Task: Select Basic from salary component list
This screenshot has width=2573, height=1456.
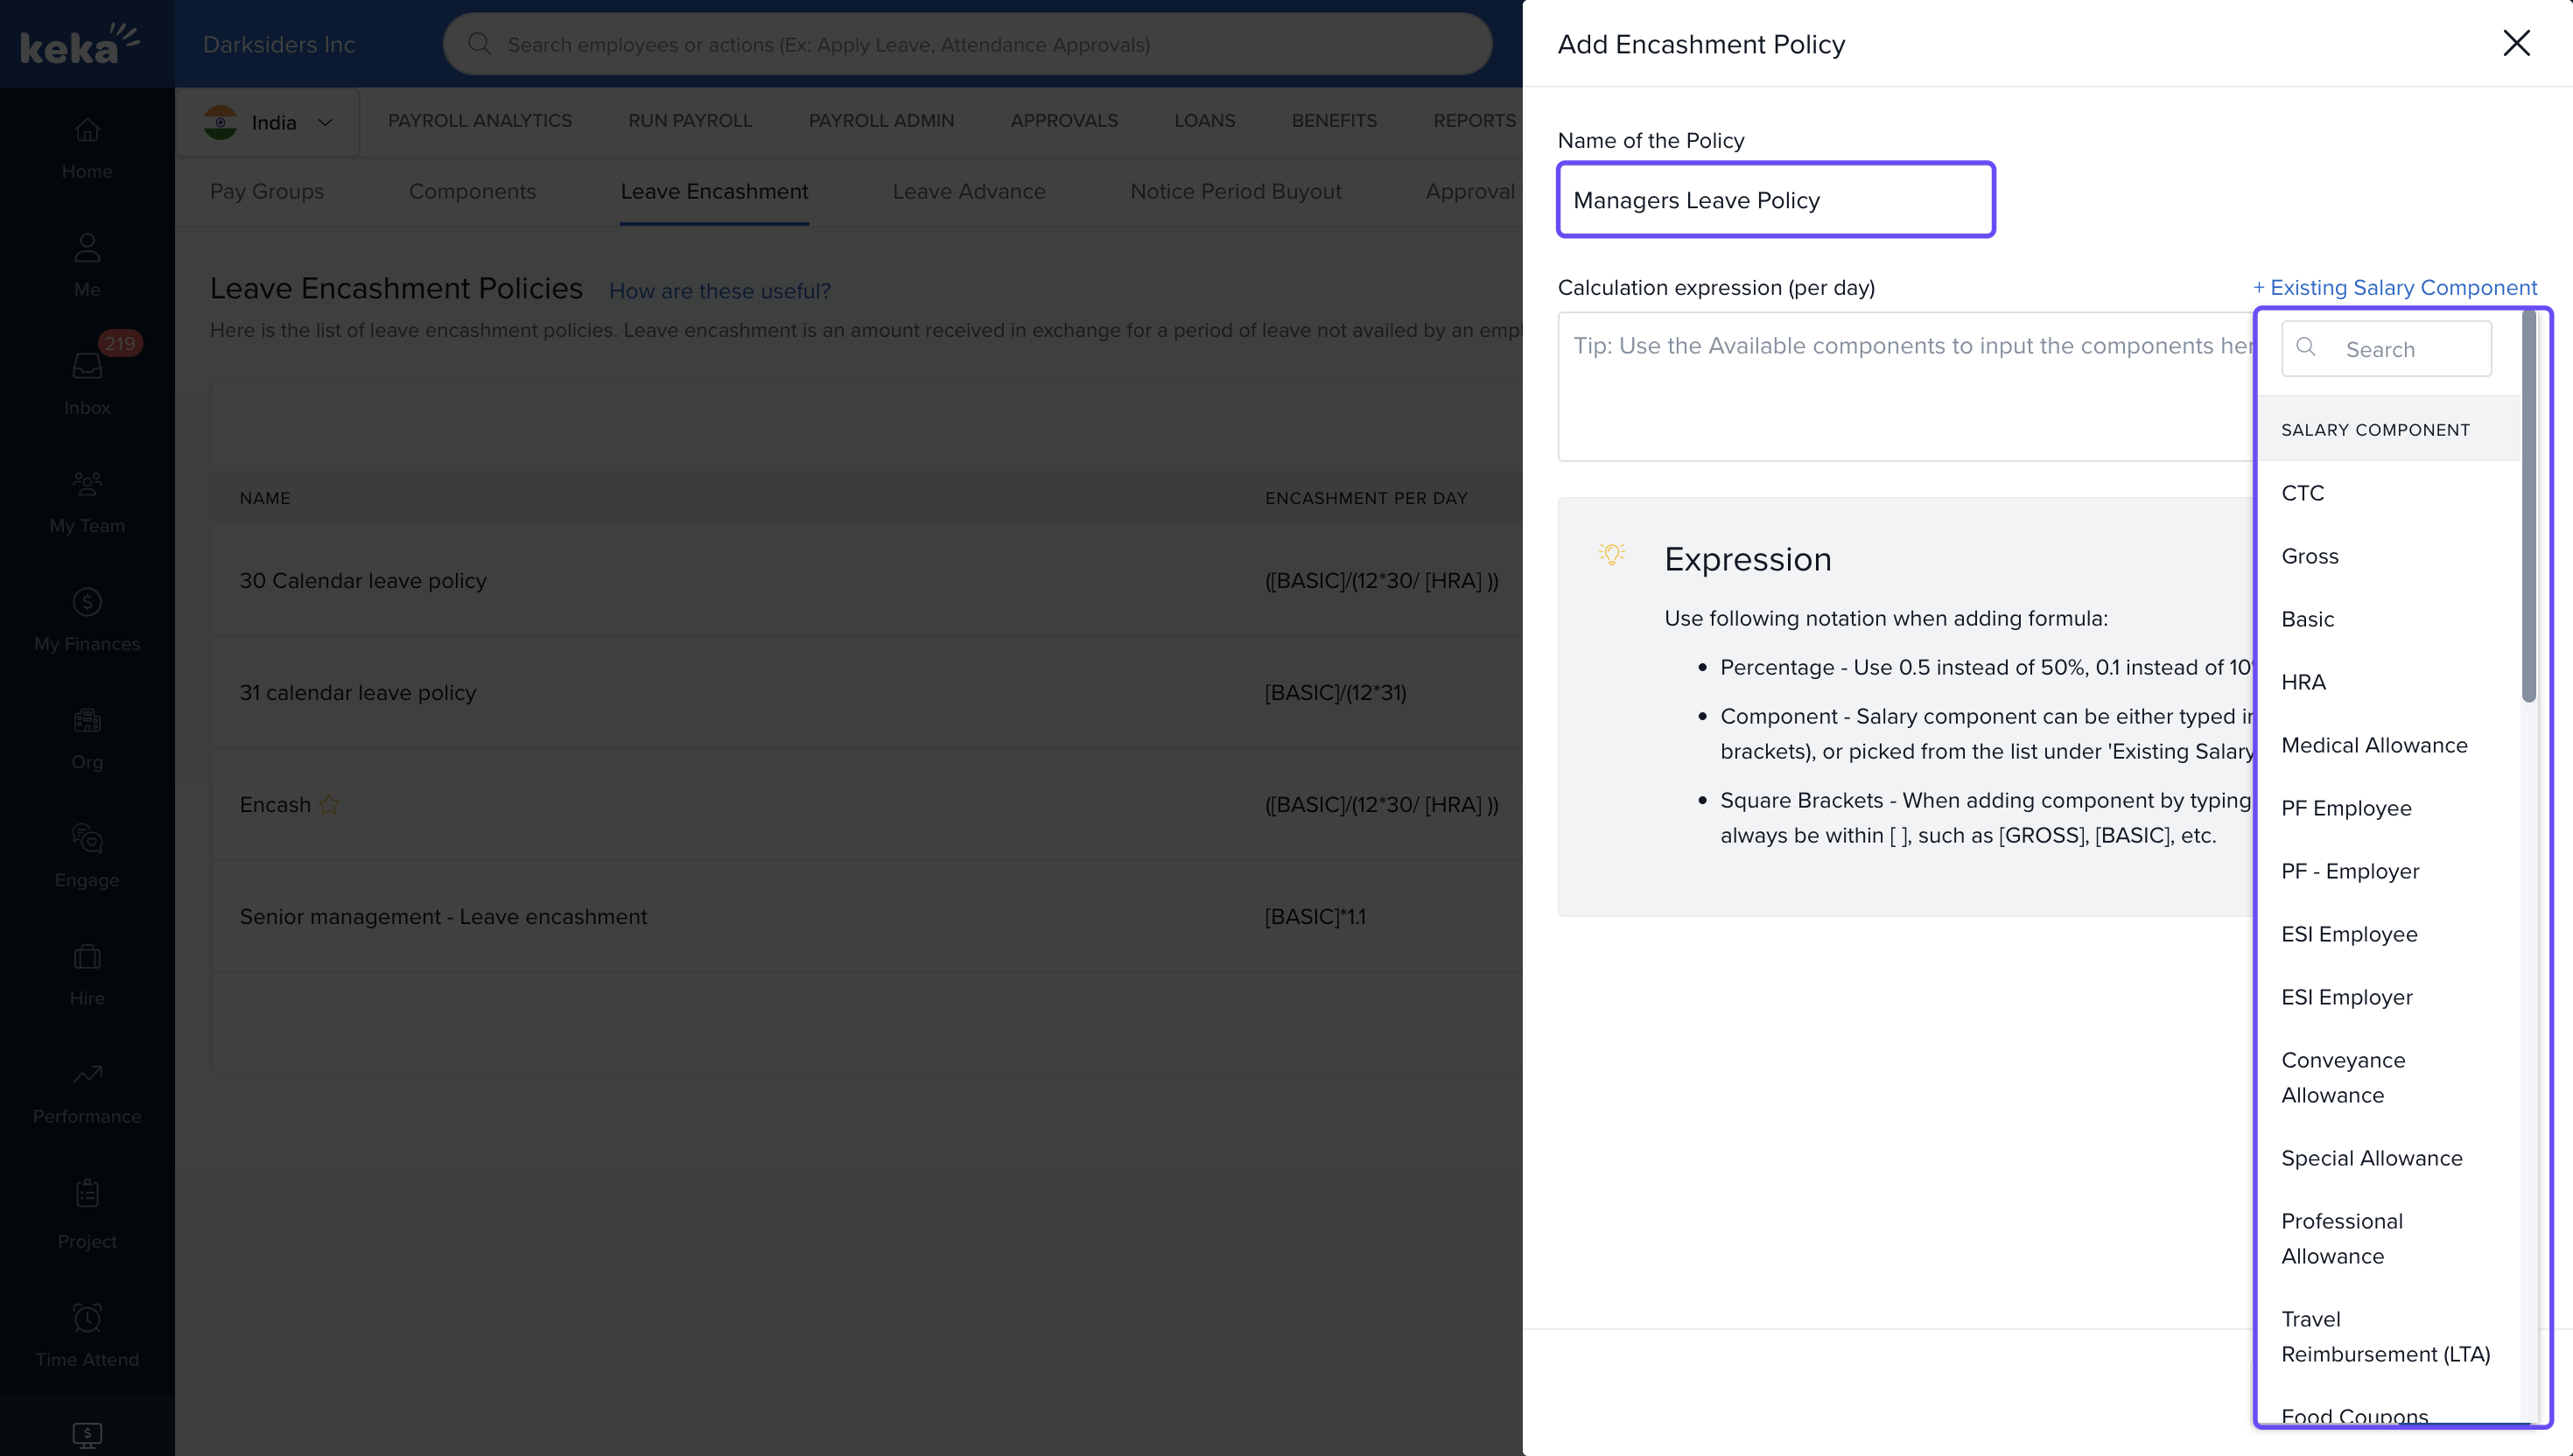Action: click(x=2307, y=619)
